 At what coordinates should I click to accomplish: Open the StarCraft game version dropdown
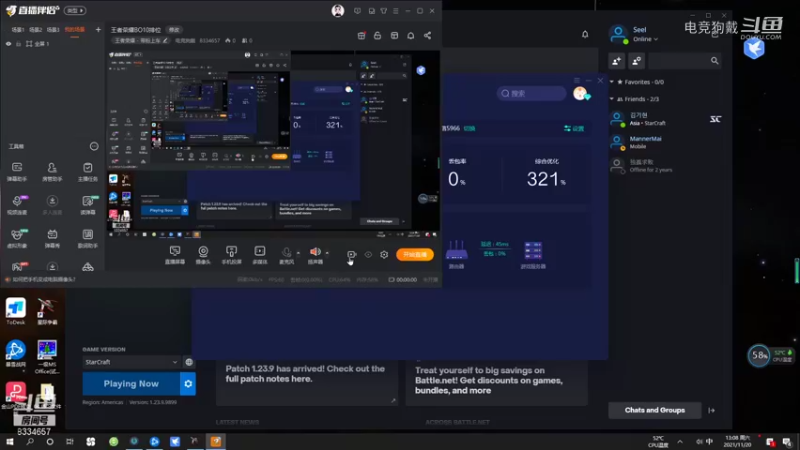[x=131, y=362]
